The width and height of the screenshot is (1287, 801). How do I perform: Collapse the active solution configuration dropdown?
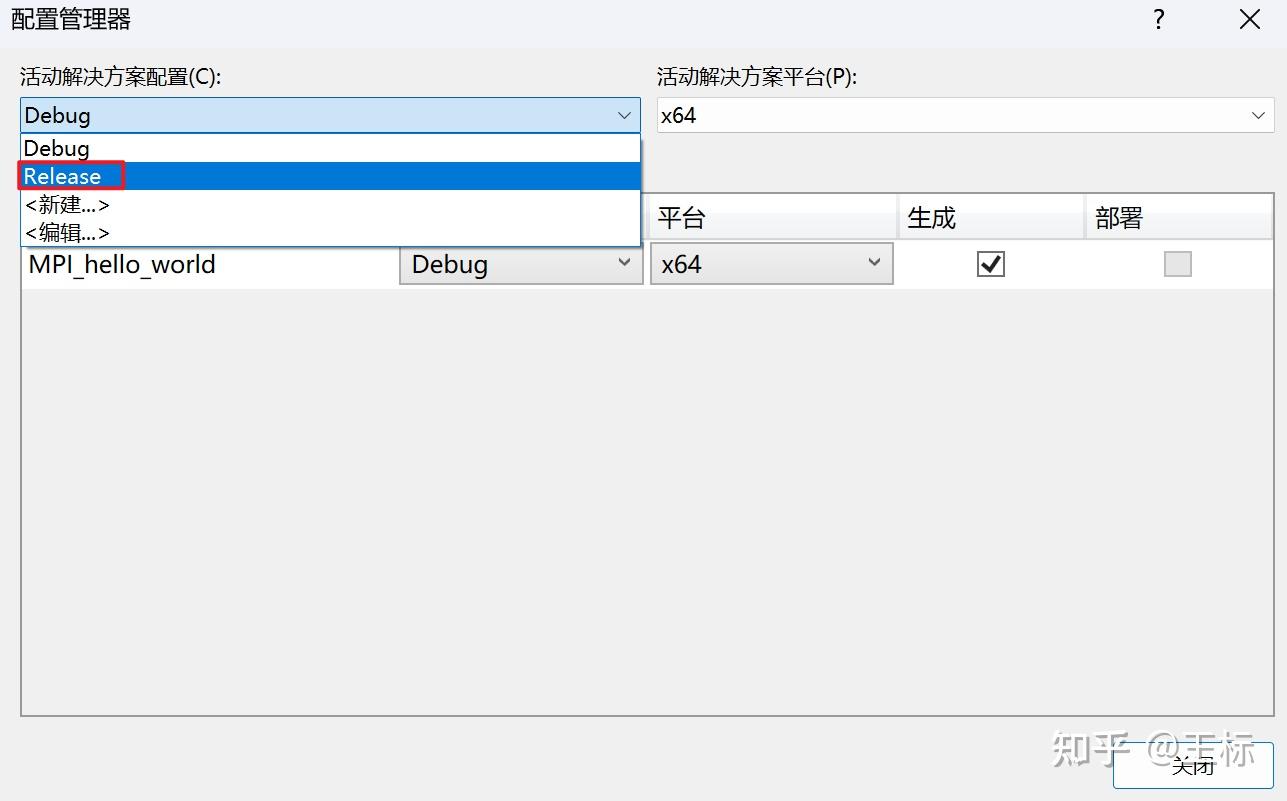pos(624,115)
